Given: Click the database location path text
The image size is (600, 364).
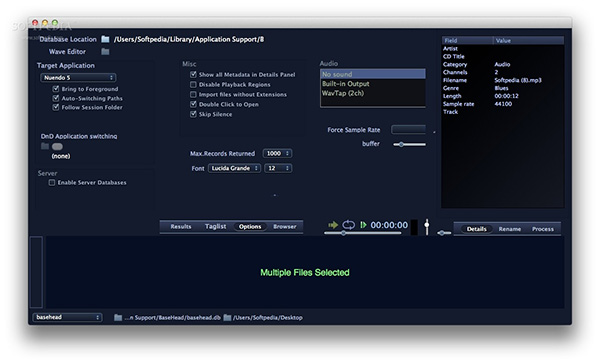Looking at the screenshot, I should click(x=189, y=39).
